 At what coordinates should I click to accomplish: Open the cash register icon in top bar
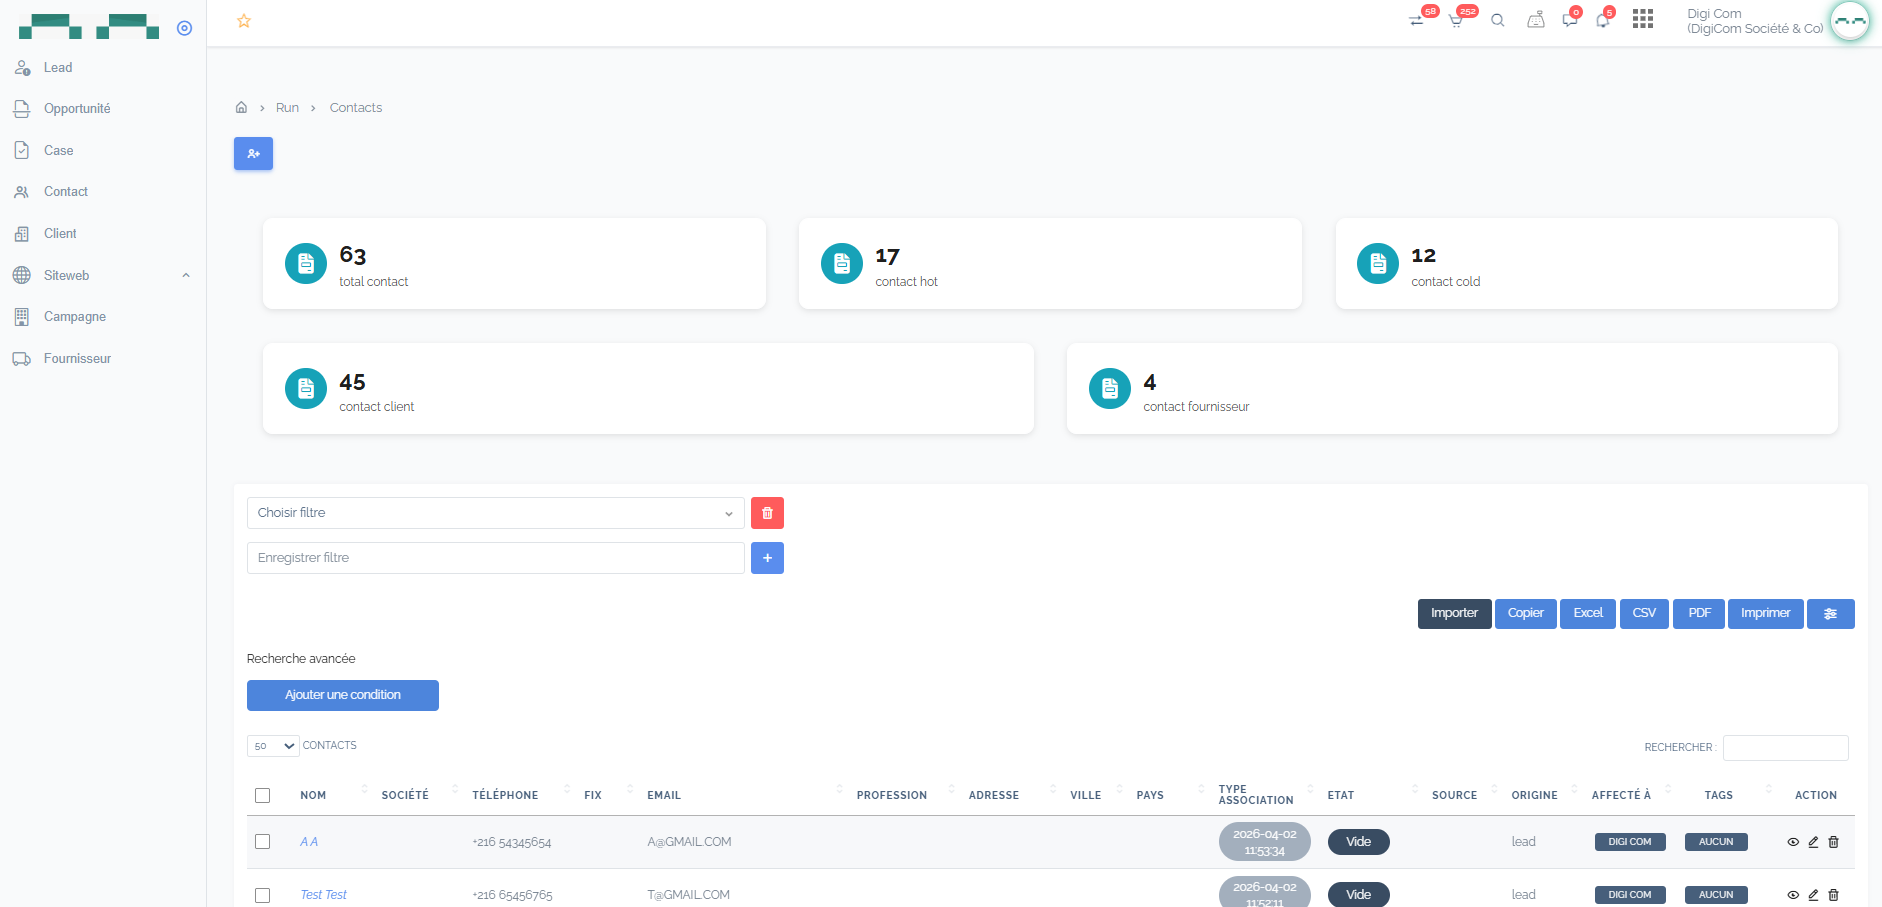tap(1536, 20)
